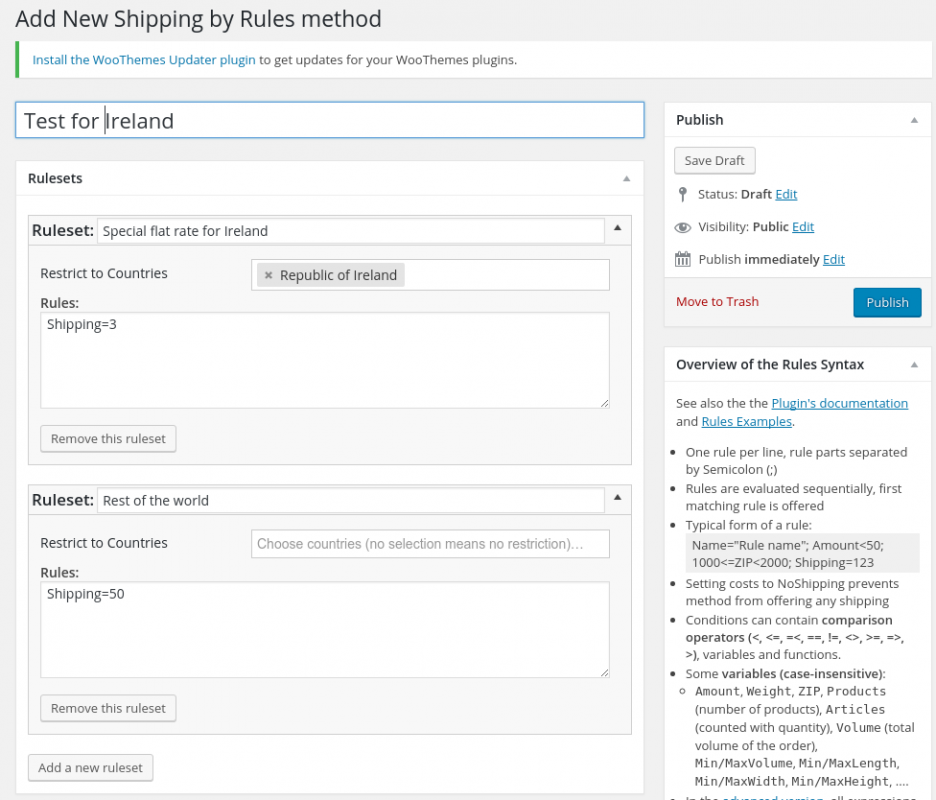Edit the Draft status

click(786, 194)
